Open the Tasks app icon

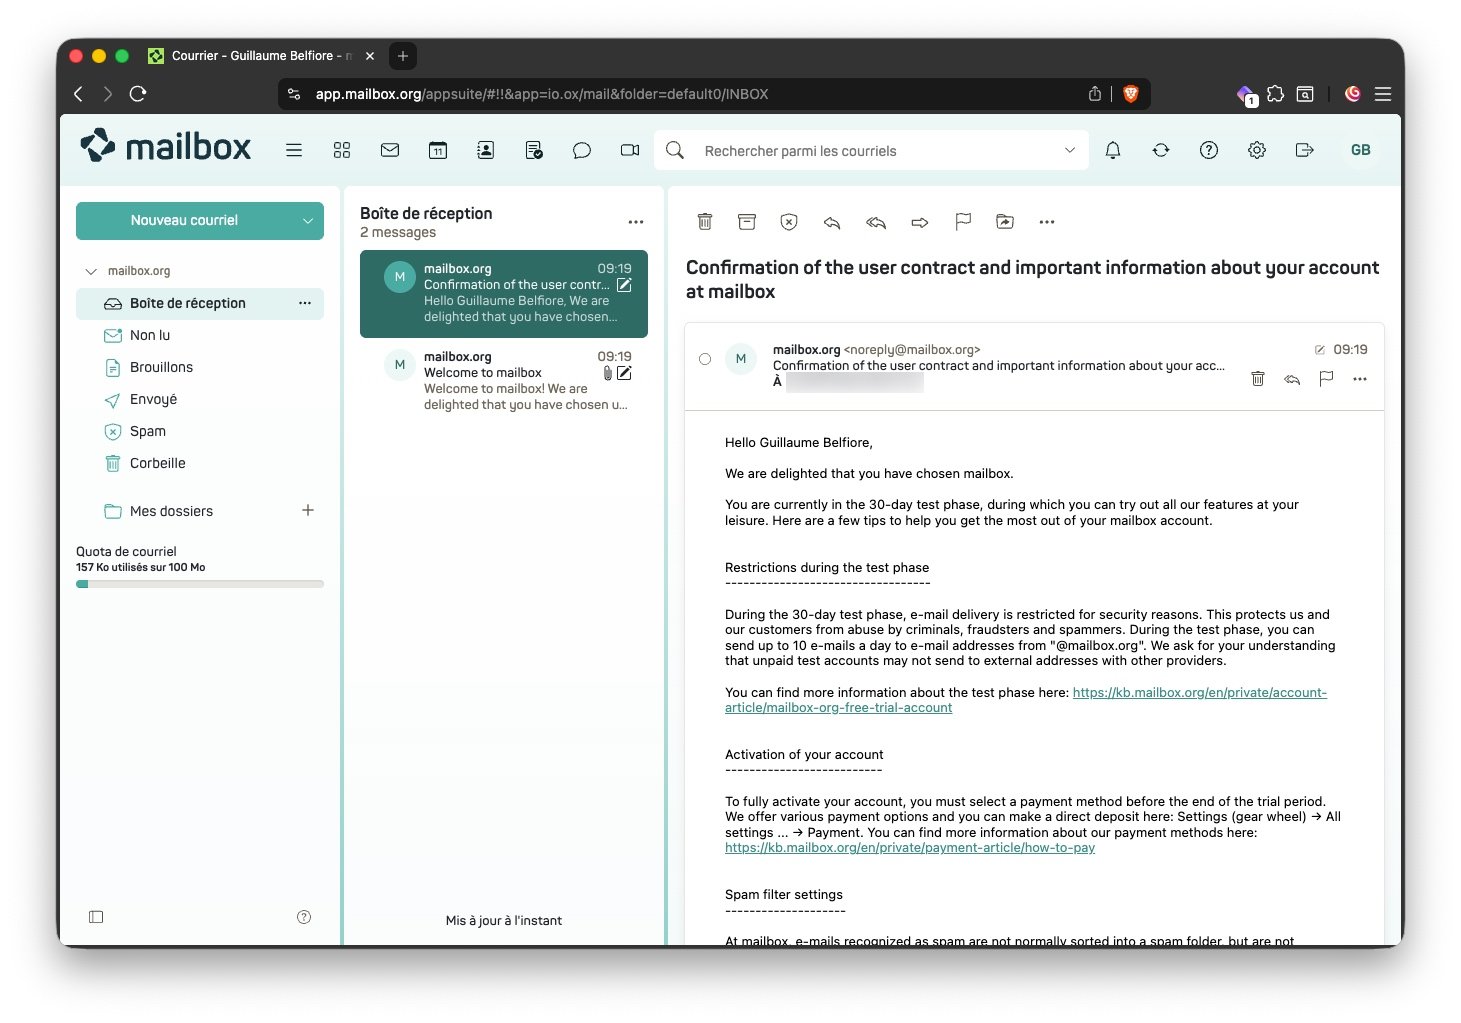click(x=533, y=150)
